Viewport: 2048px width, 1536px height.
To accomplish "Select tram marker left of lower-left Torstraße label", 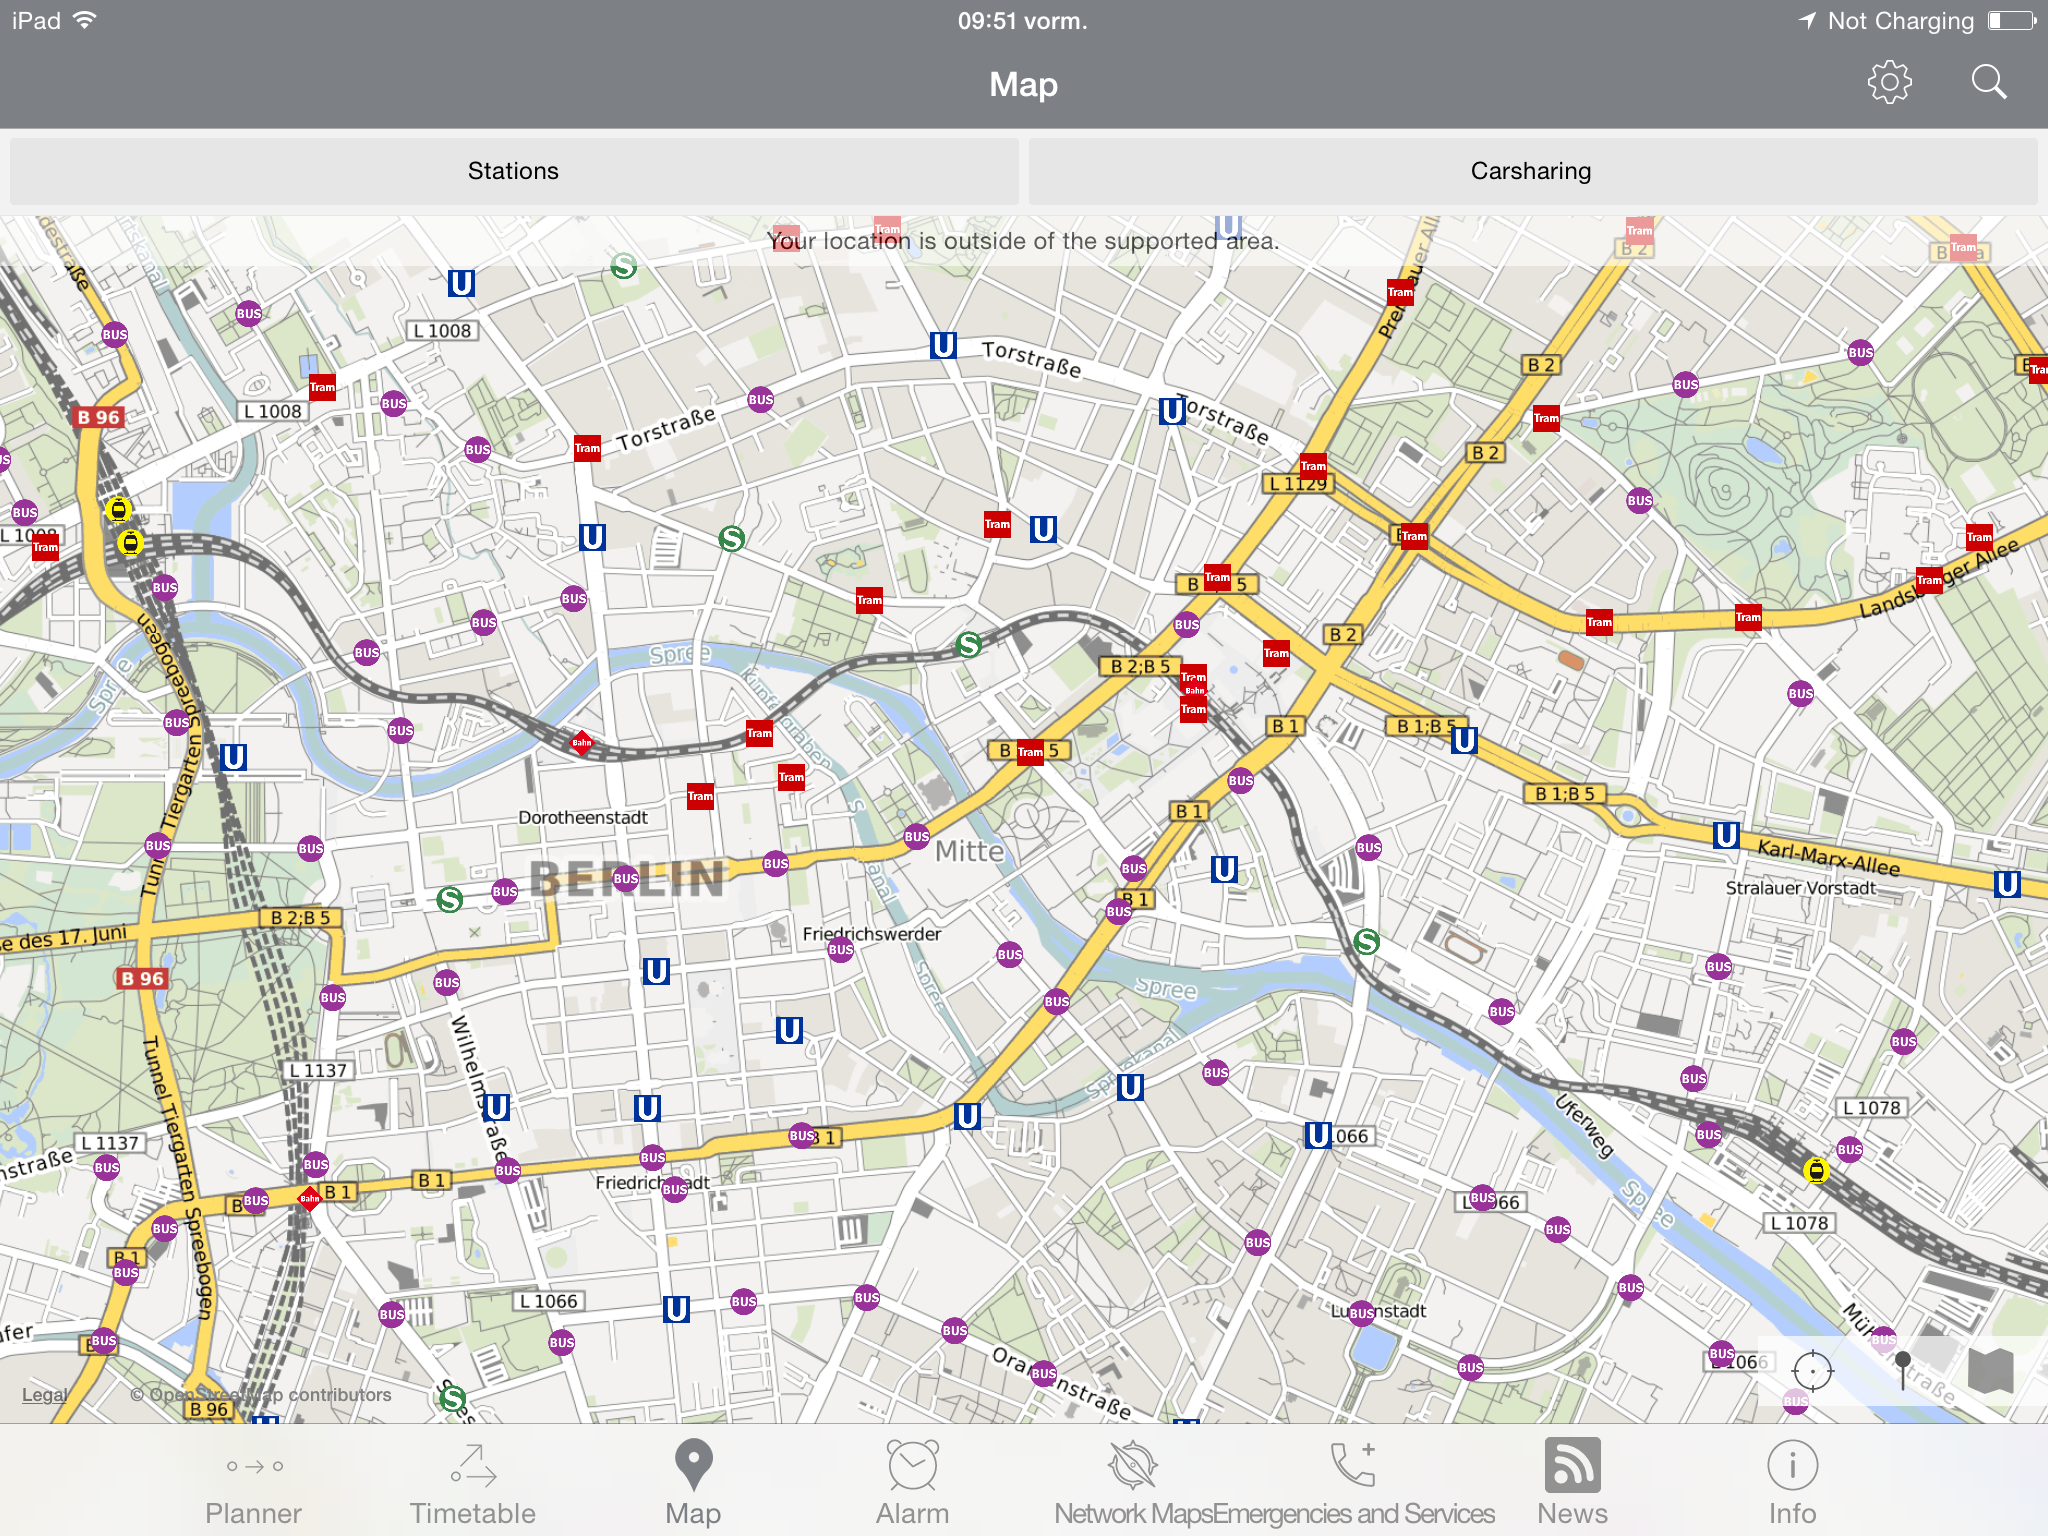I will click(x=587, y=448).
